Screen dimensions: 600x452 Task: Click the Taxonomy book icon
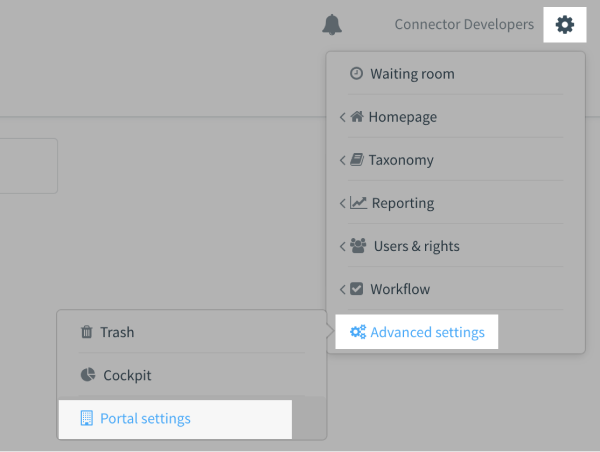[356, 160]
